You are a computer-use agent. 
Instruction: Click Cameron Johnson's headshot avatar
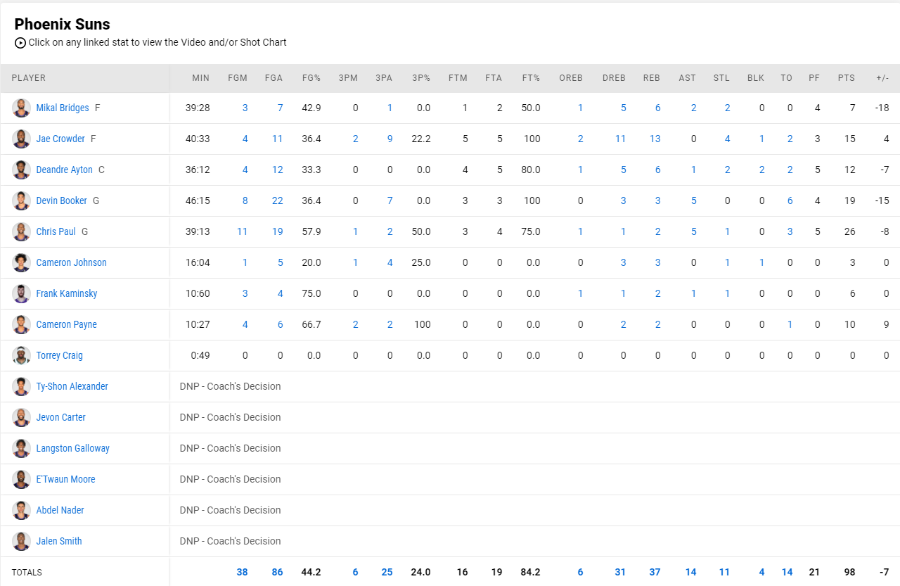coord(21,263)
